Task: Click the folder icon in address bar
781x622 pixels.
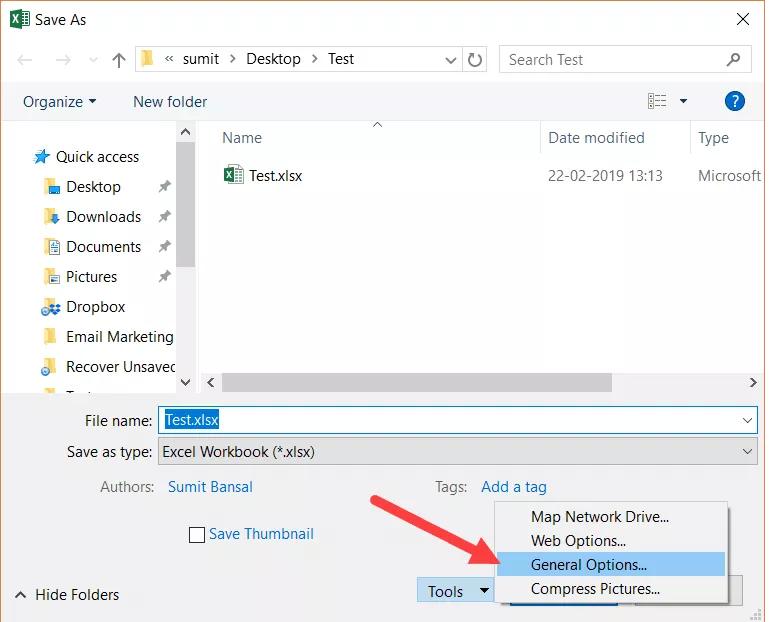Action: coord(147,59)
